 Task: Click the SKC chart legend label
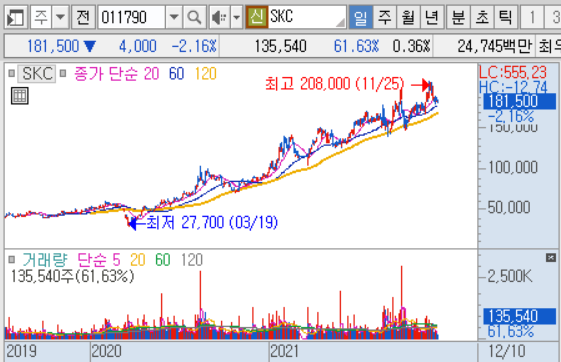click(37, 74)
